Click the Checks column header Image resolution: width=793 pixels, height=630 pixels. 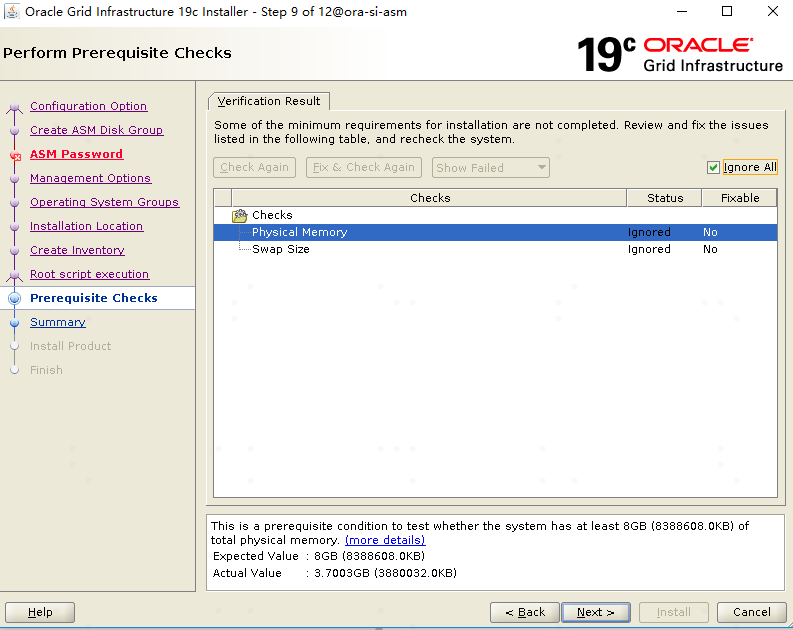[429, 198]
